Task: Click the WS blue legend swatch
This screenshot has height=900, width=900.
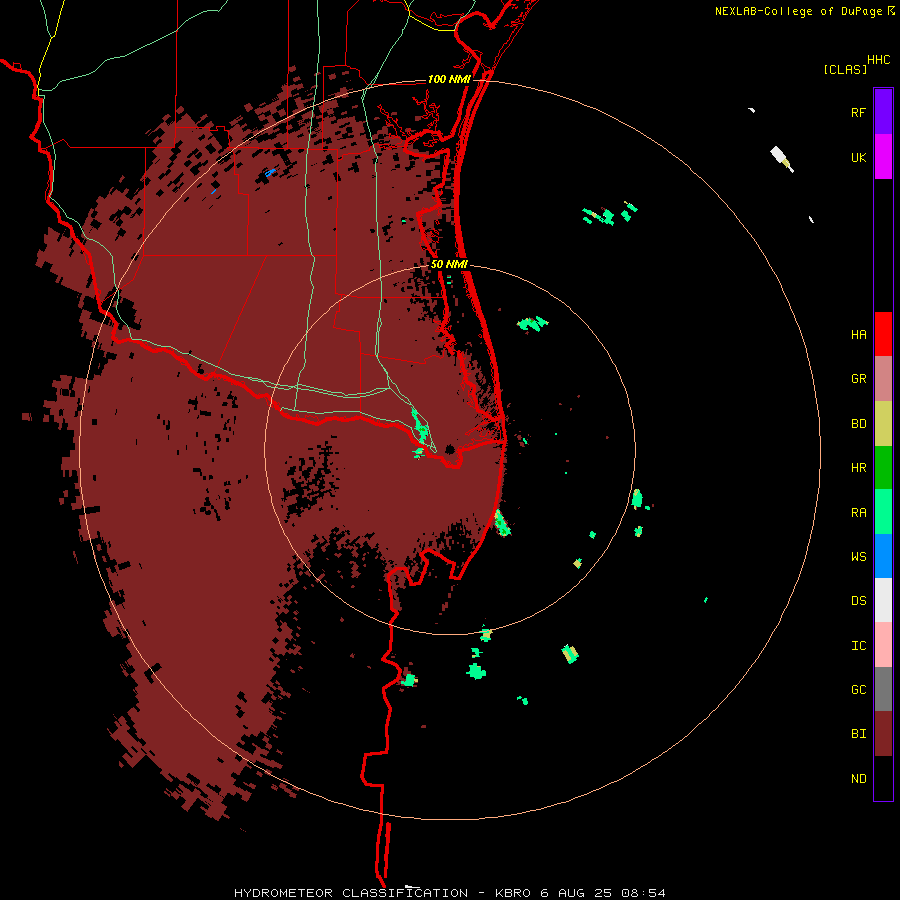Action: point(883,556)
